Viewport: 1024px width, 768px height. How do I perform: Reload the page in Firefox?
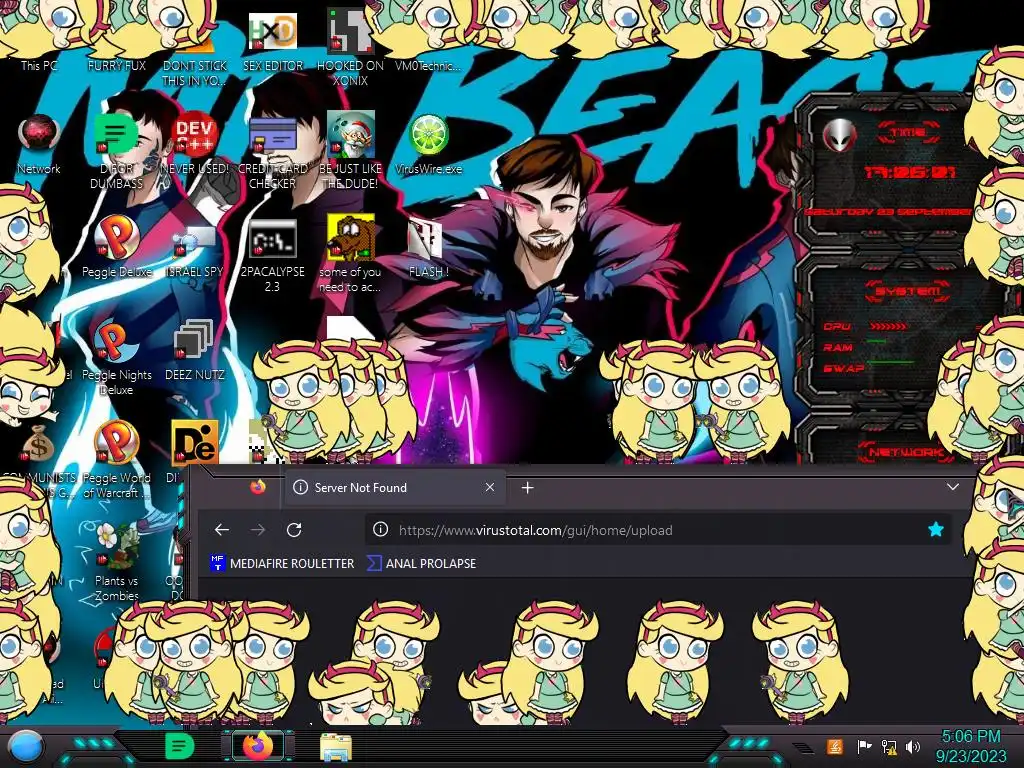click(294, 530)
